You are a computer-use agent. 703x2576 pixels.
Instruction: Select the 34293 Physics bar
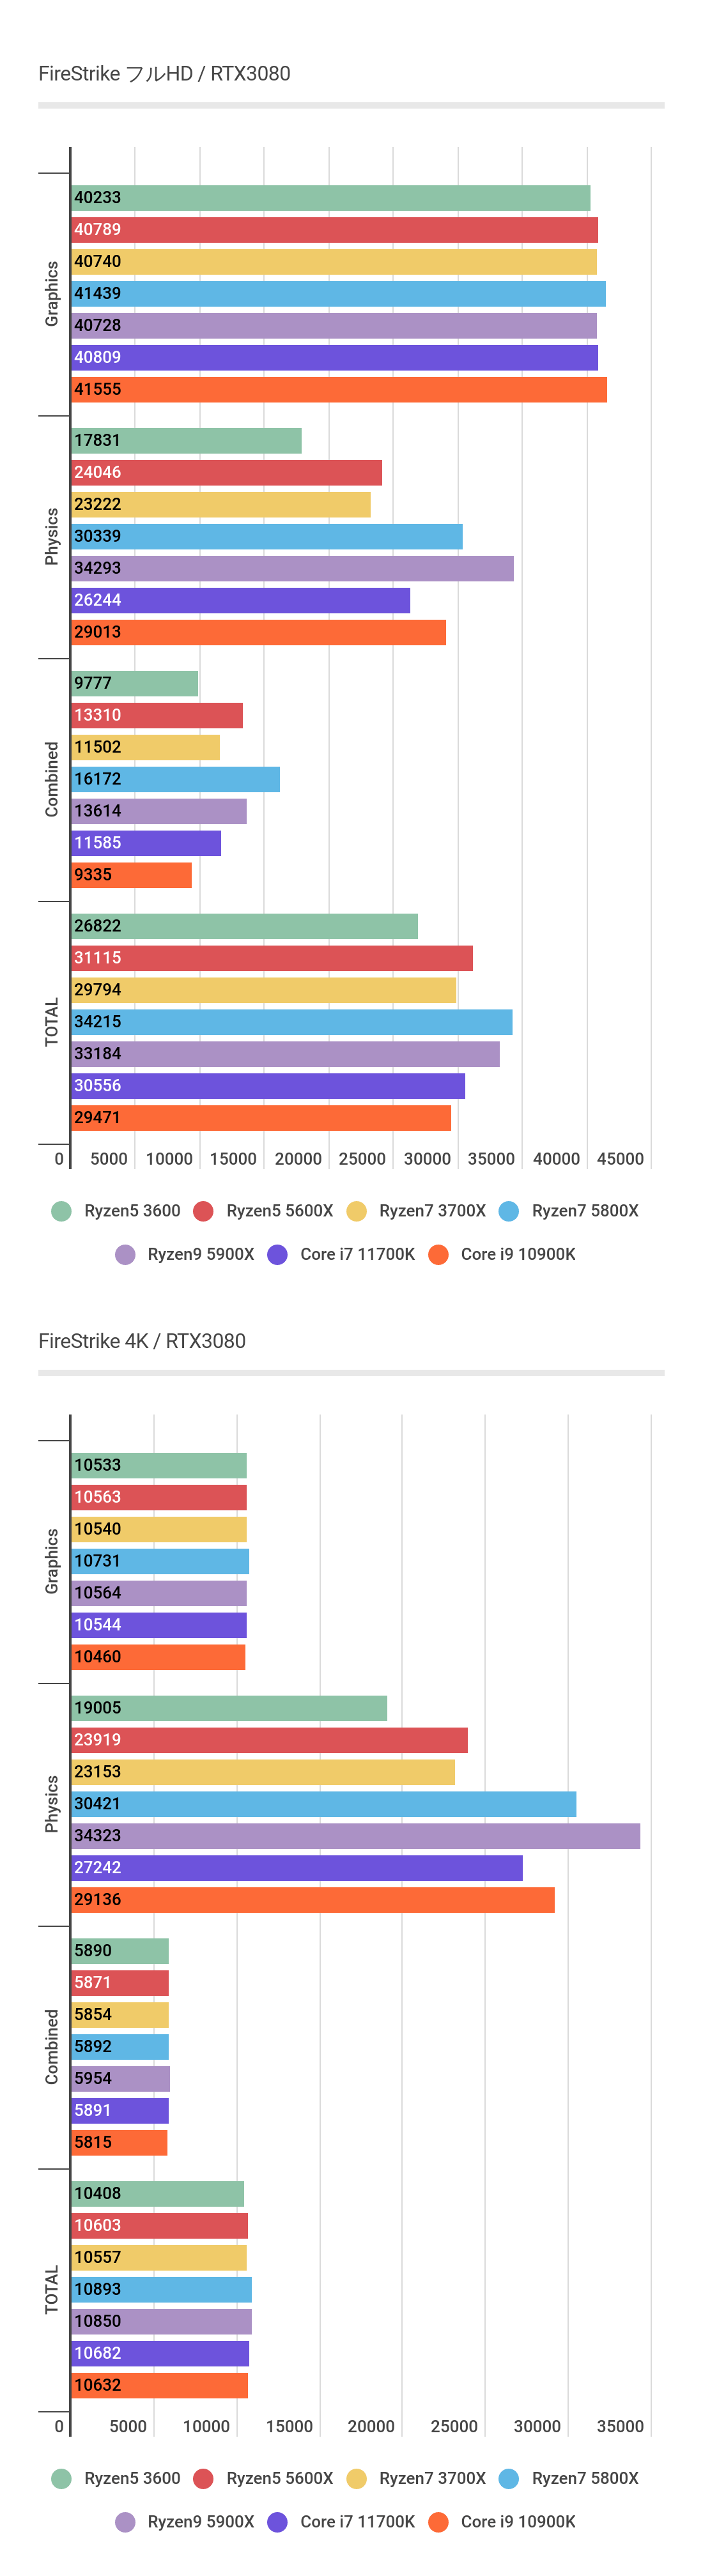pos(292,568)
